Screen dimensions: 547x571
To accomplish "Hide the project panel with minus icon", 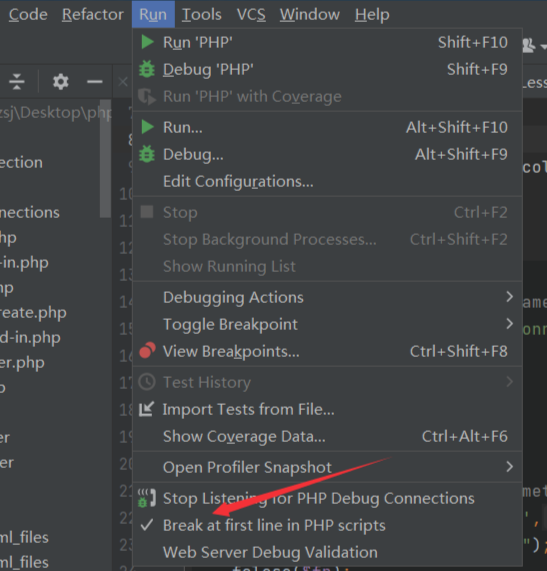I will tap(95, 81).
